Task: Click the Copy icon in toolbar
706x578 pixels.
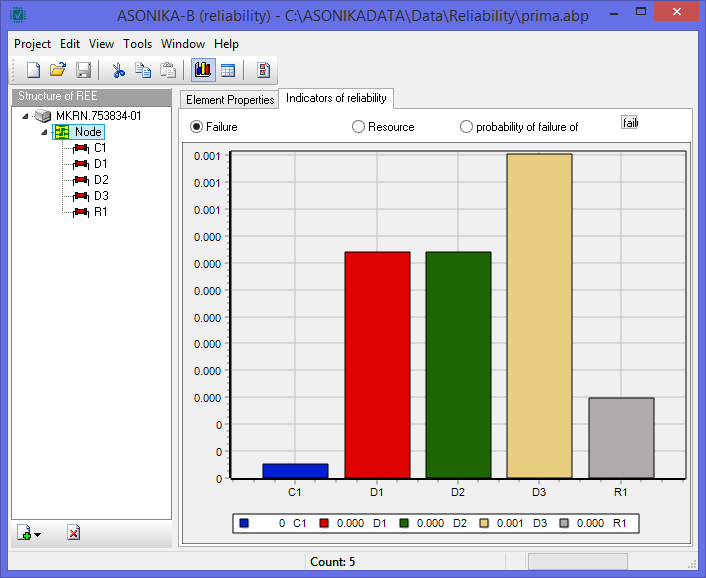Action: point(143,70)
